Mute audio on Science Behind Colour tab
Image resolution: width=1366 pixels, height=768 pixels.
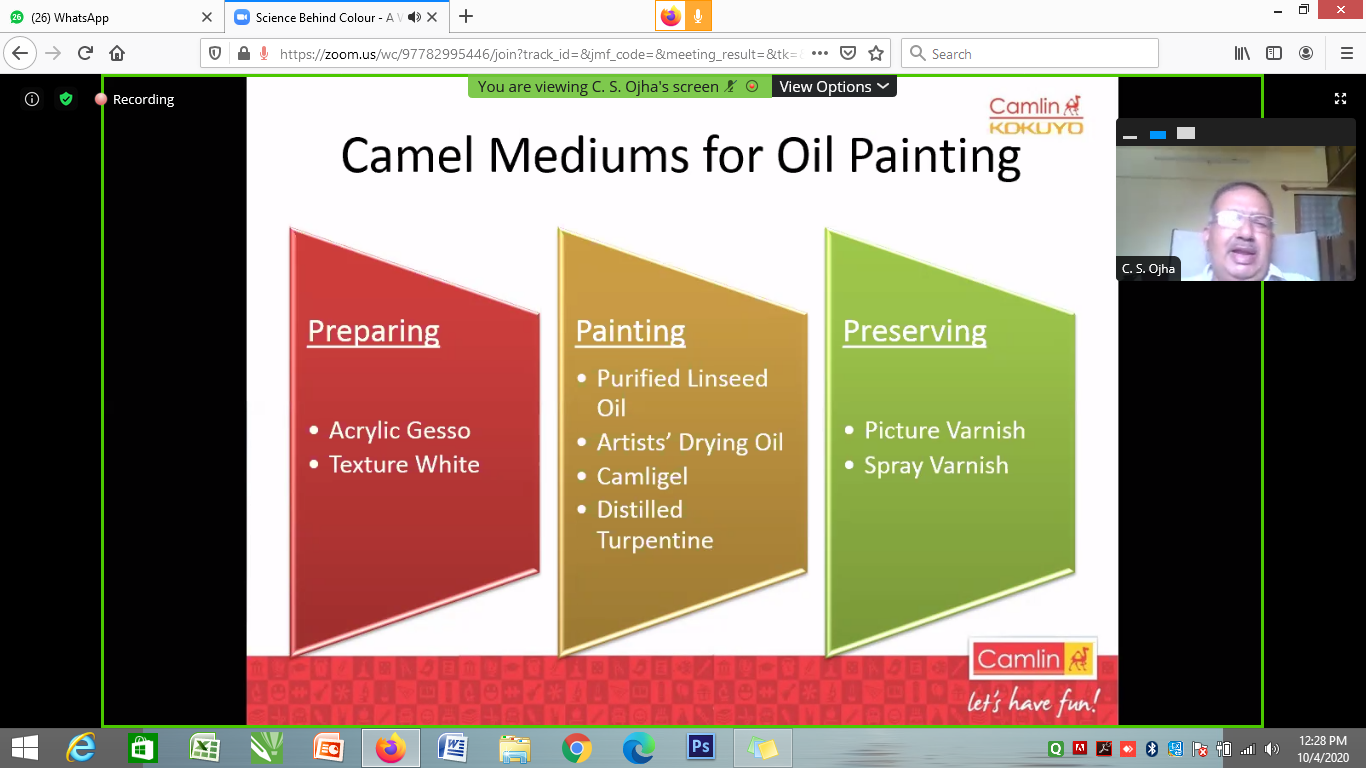(414, 17)
